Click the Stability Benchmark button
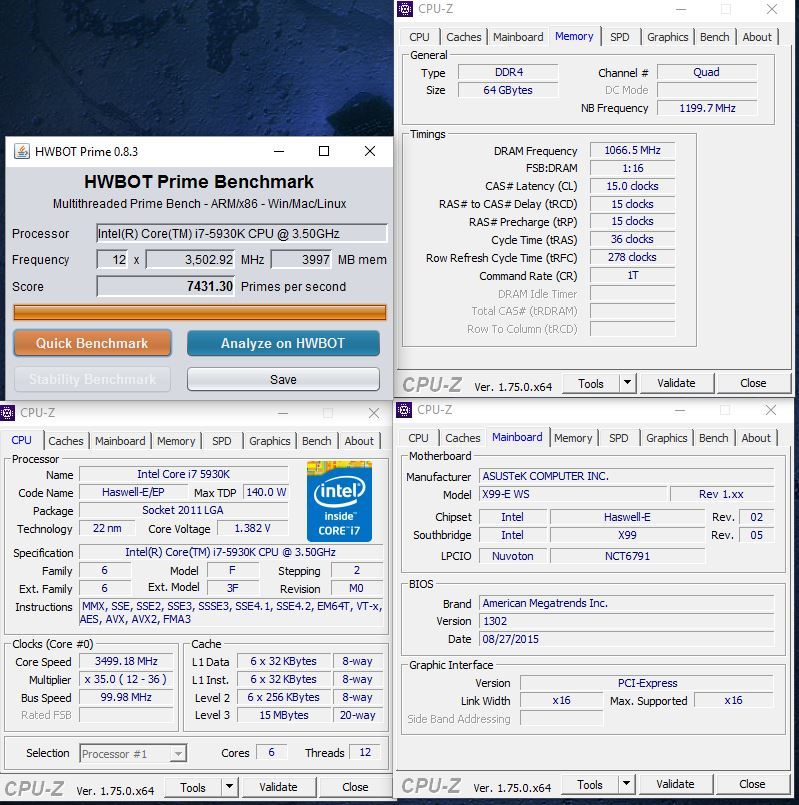 coord(92,379)
